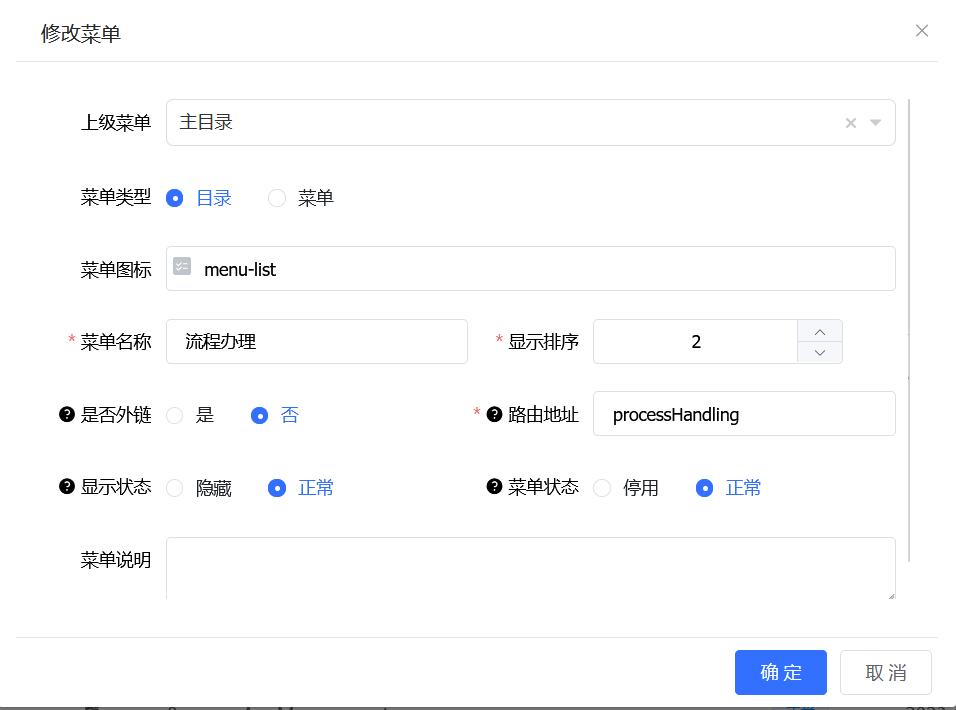The width and height of the screenshot is (956, 710).
Task: Set 显示状态 to 隐藏
Action: [174, 488]
